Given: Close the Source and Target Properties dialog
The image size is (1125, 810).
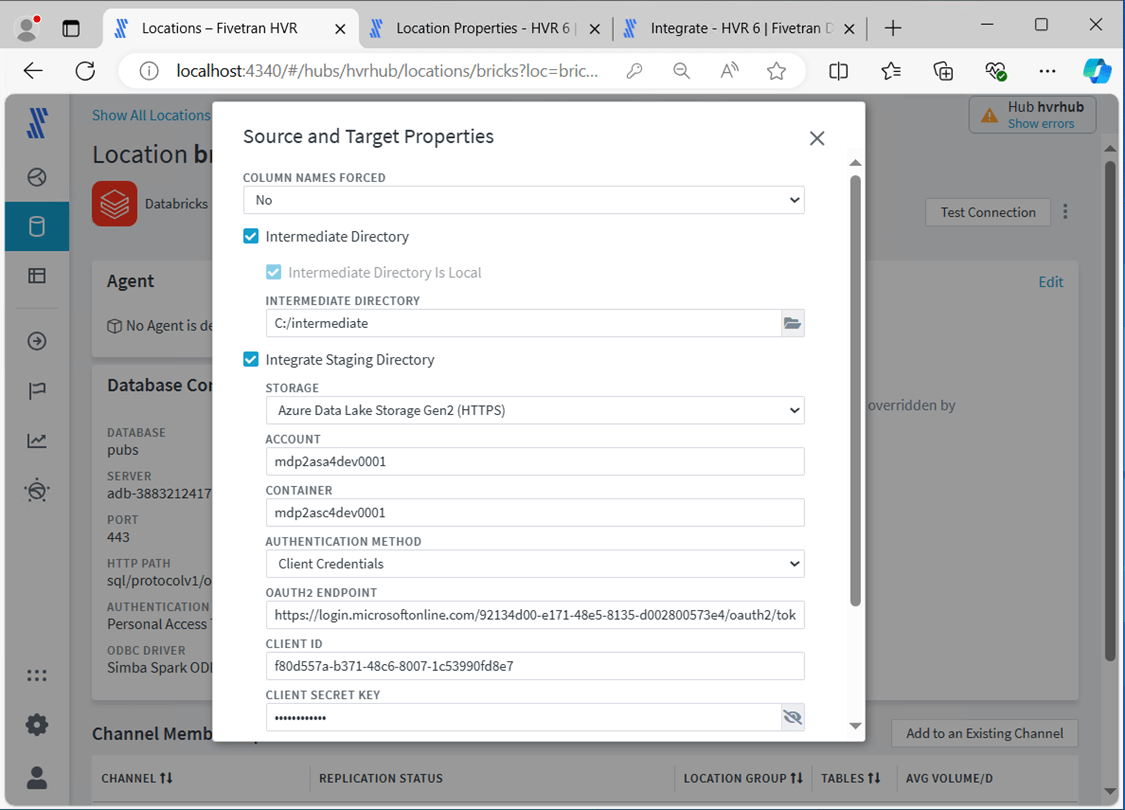Looking at the screenshot, I should tap(816, 138).
